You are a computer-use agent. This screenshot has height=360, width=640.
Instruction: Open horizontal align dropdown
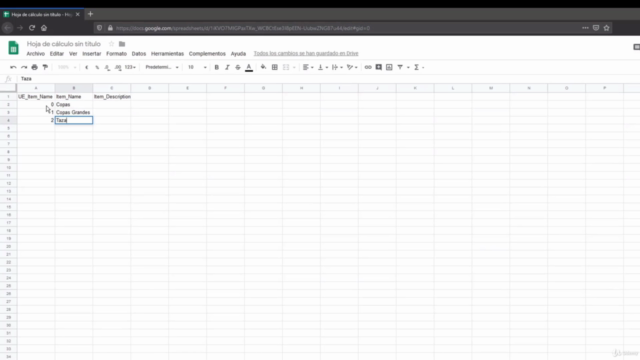click(x=308, y=67)
